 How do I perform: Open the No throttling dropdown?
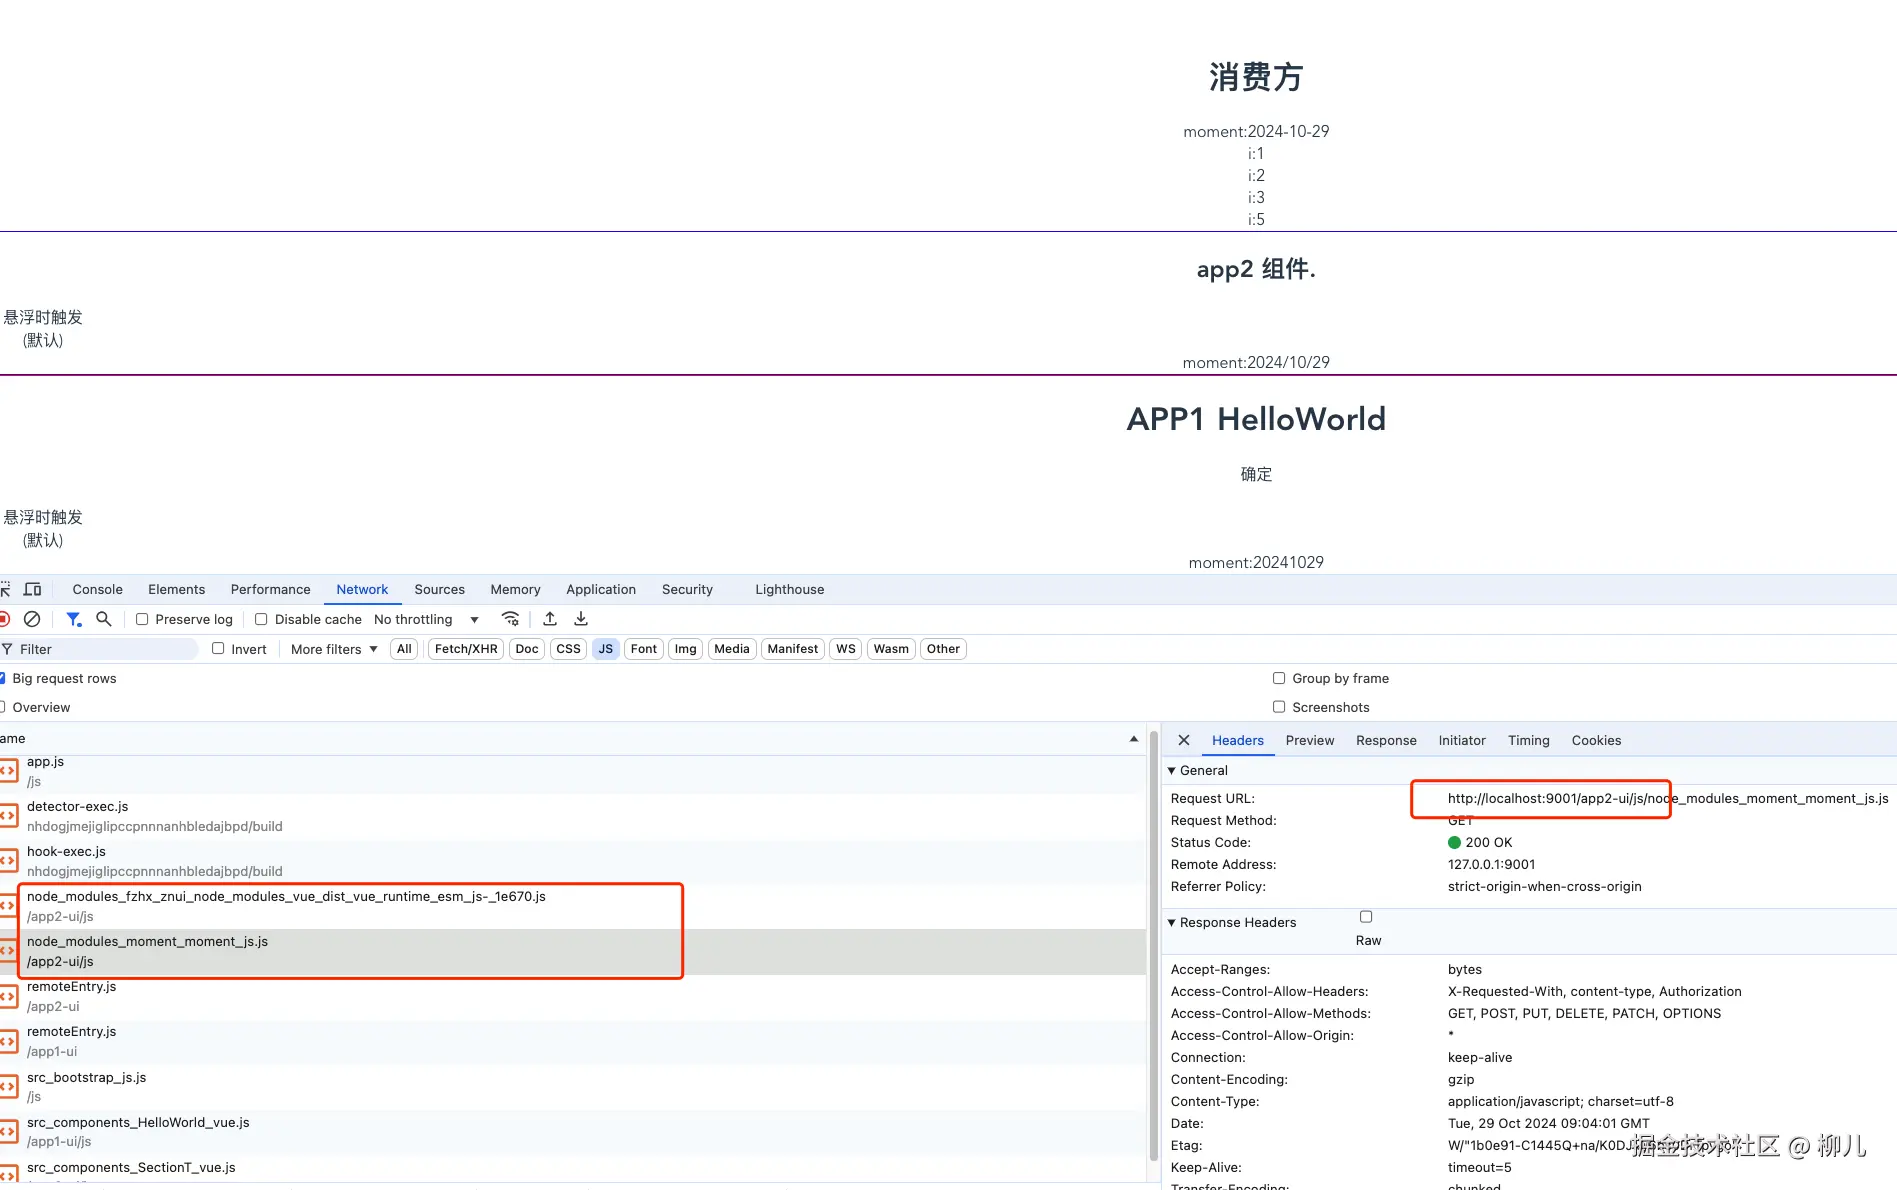(427, 620)
